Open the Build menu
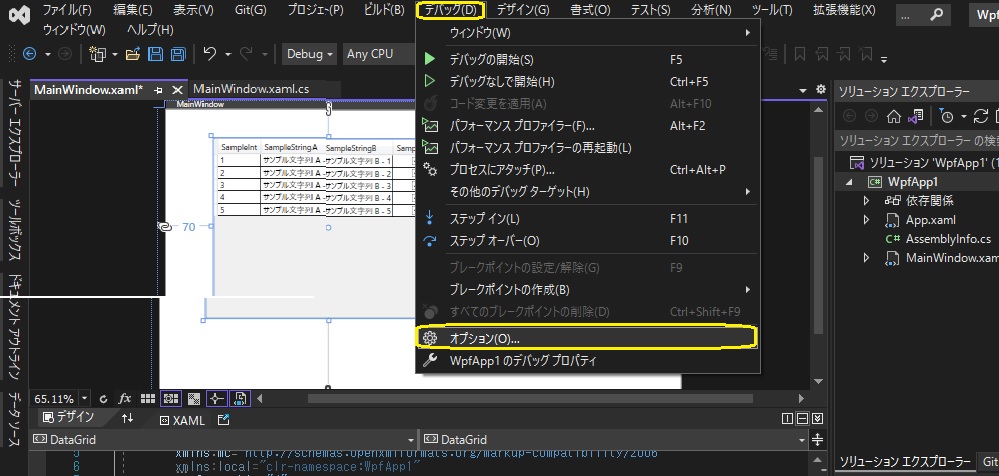This screenshot has height=476, width=999. click(x=384, y=10)
